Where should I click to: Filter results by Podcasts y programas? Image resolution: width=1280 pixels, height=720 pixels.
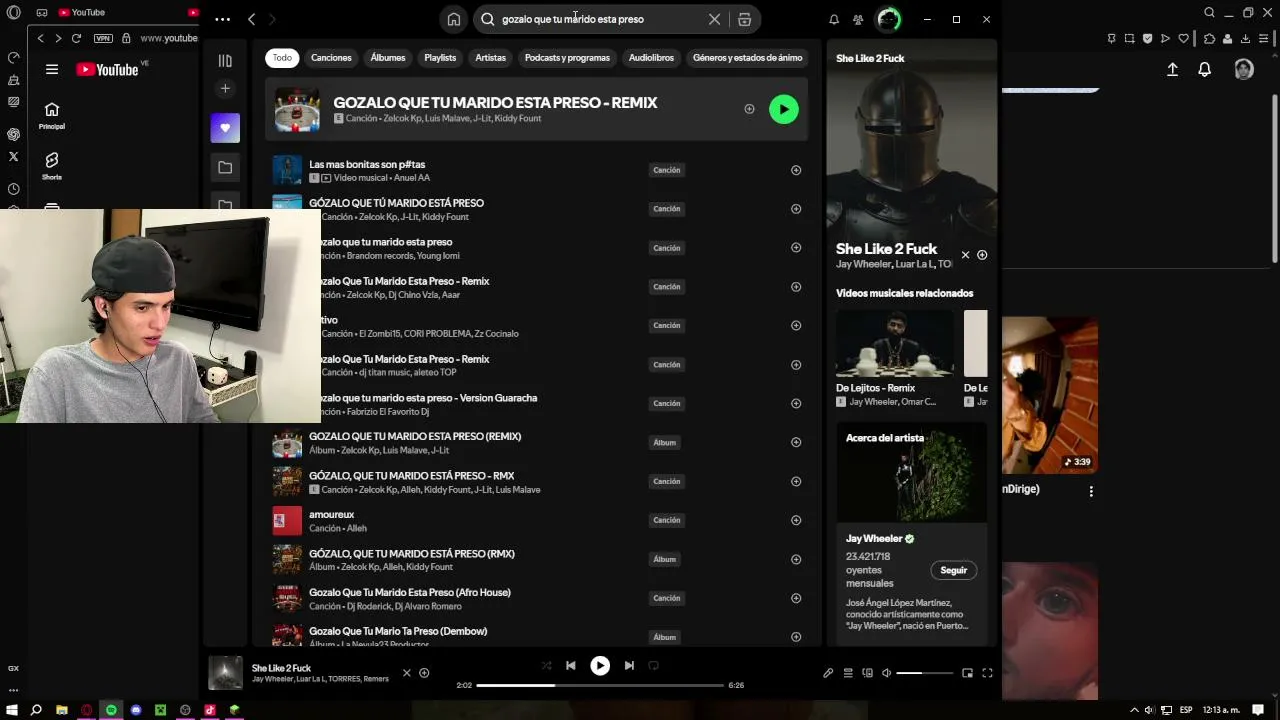[567, 58]
